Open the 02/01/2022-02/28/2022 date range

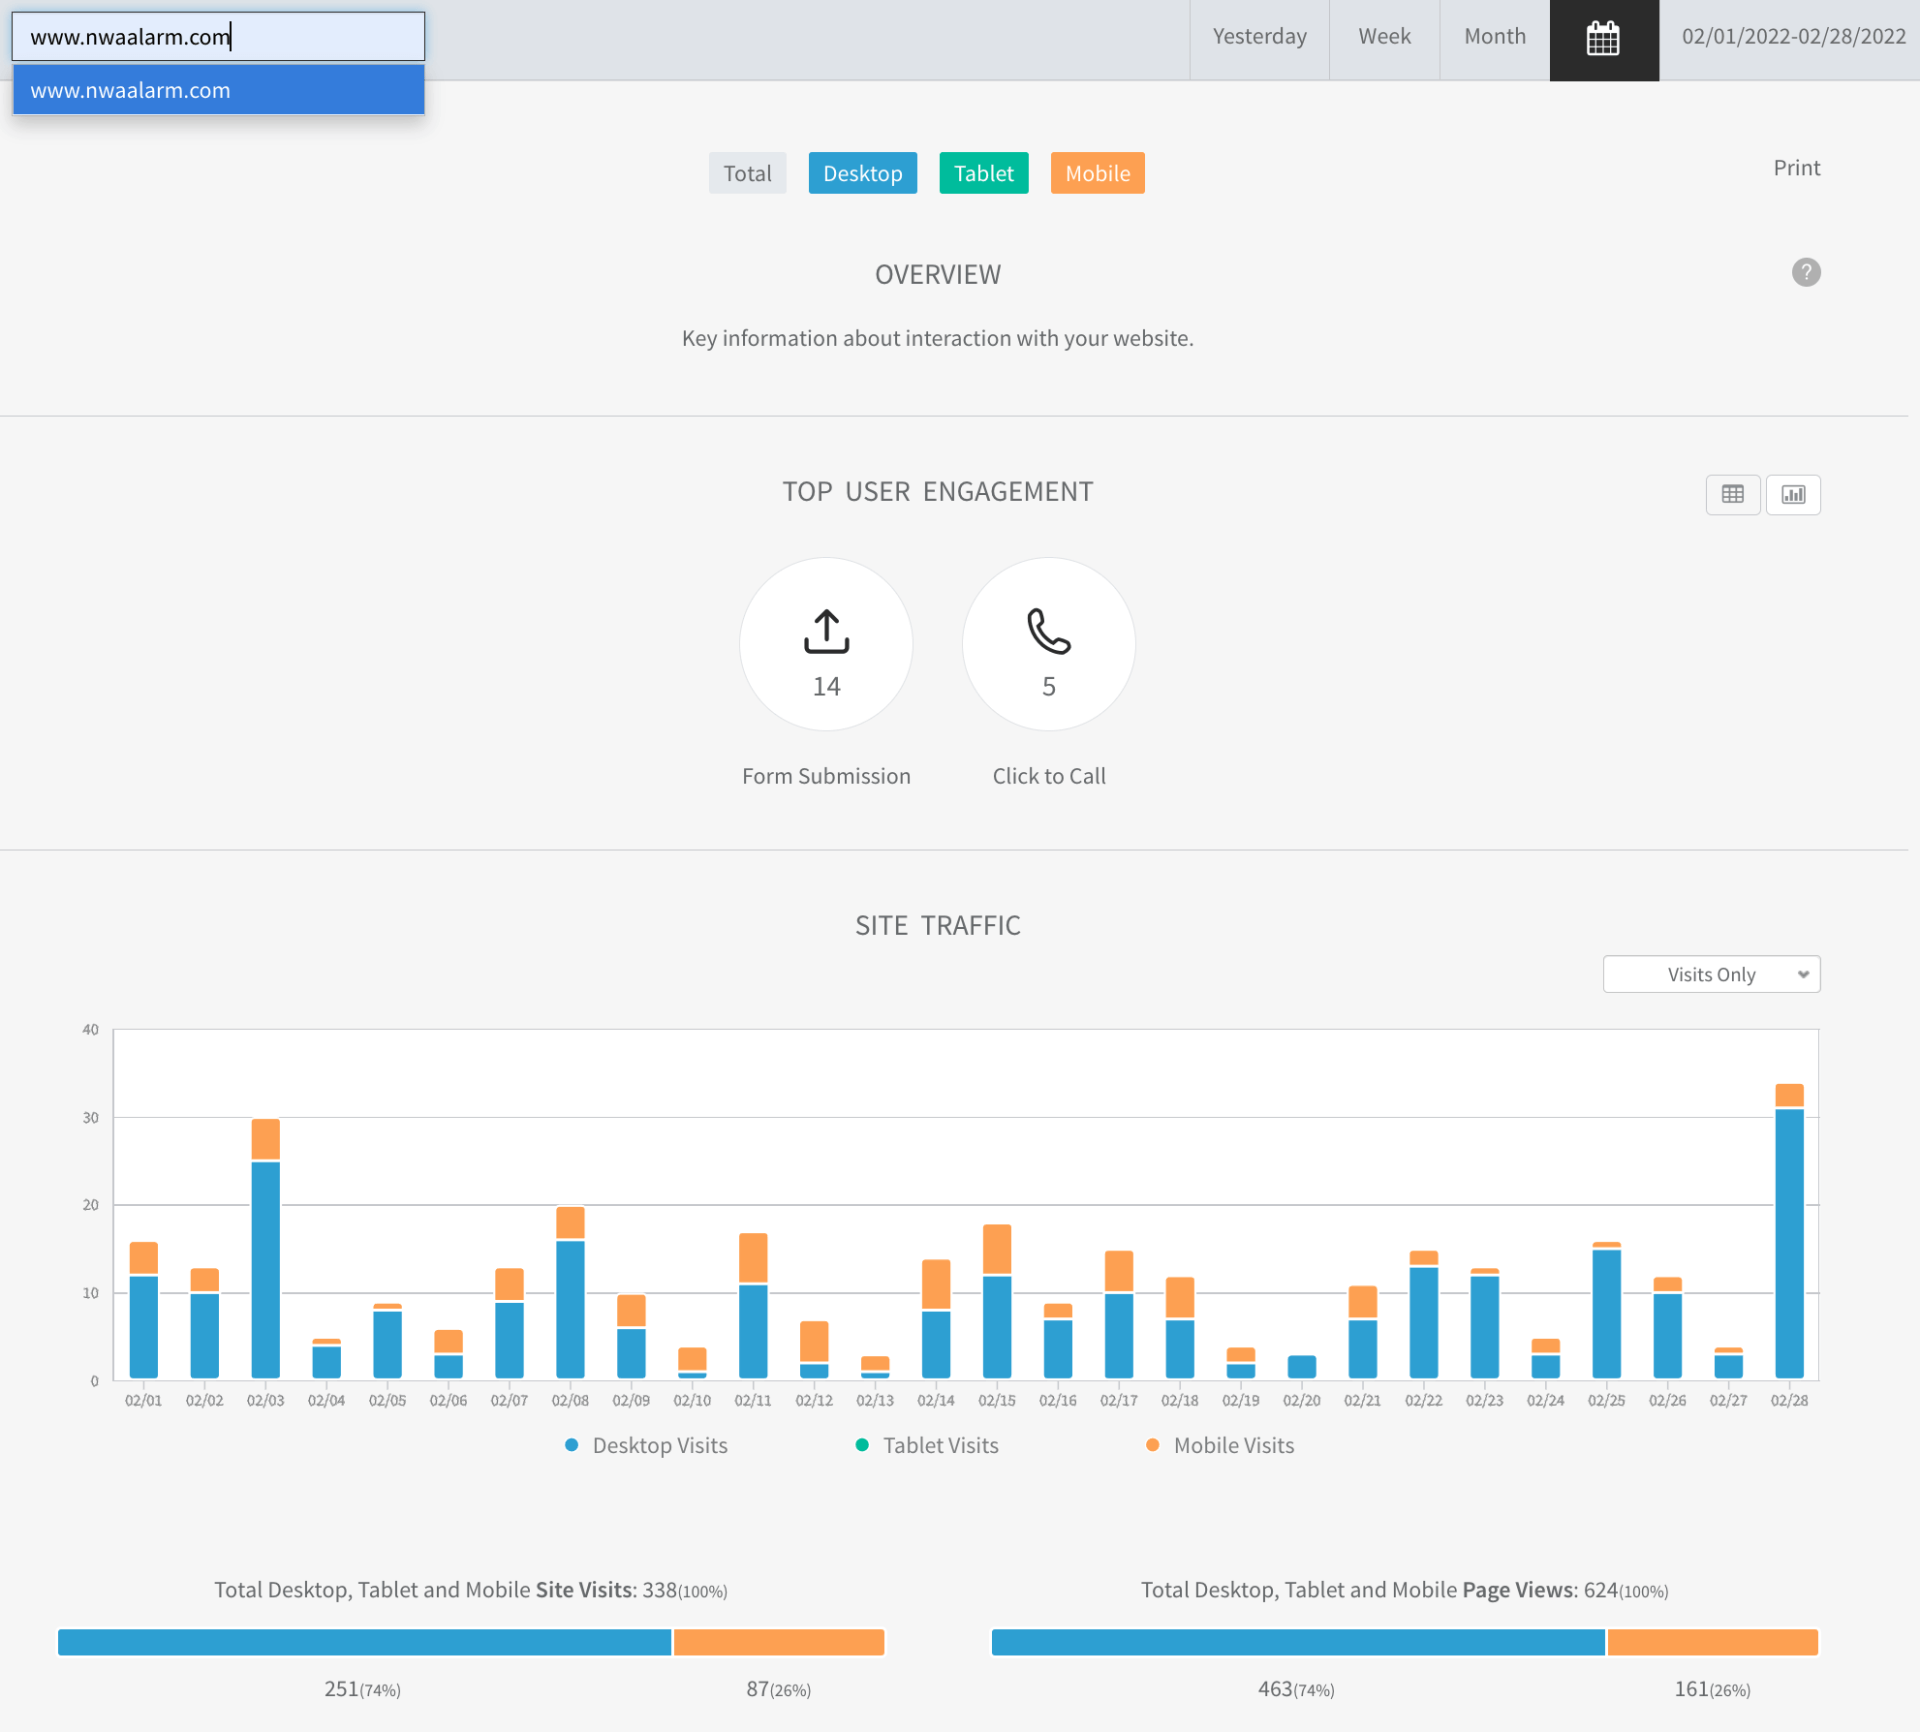tap(1793, 37)
